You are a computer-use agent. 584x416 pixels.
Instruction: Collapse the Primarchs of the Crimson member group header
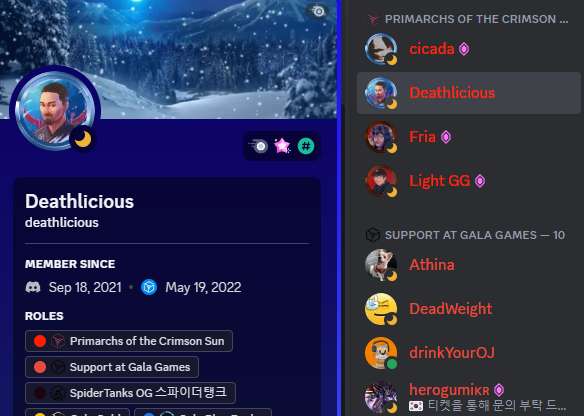pos(467,19)
